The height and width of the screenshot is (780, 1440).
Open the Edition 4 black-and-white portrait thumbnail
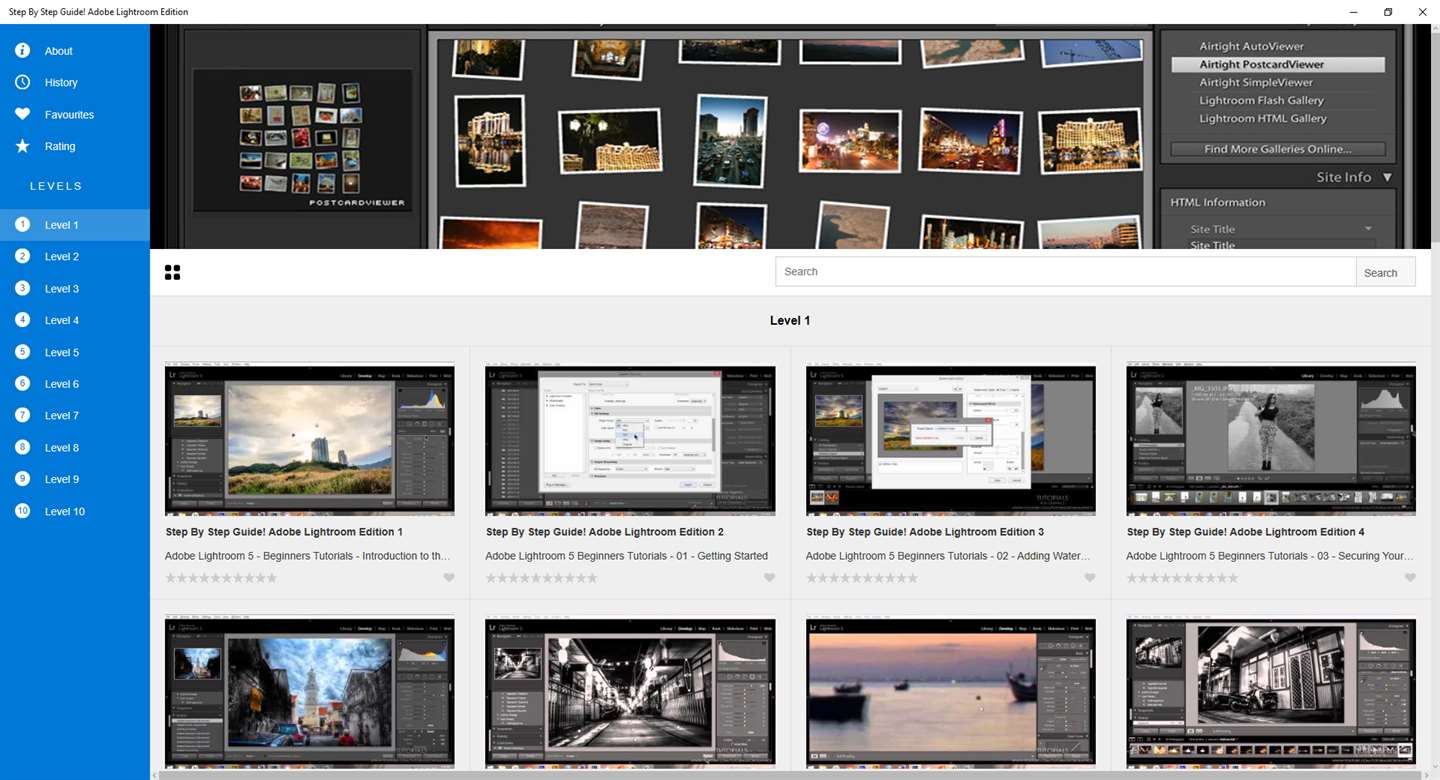(1271, 439)
